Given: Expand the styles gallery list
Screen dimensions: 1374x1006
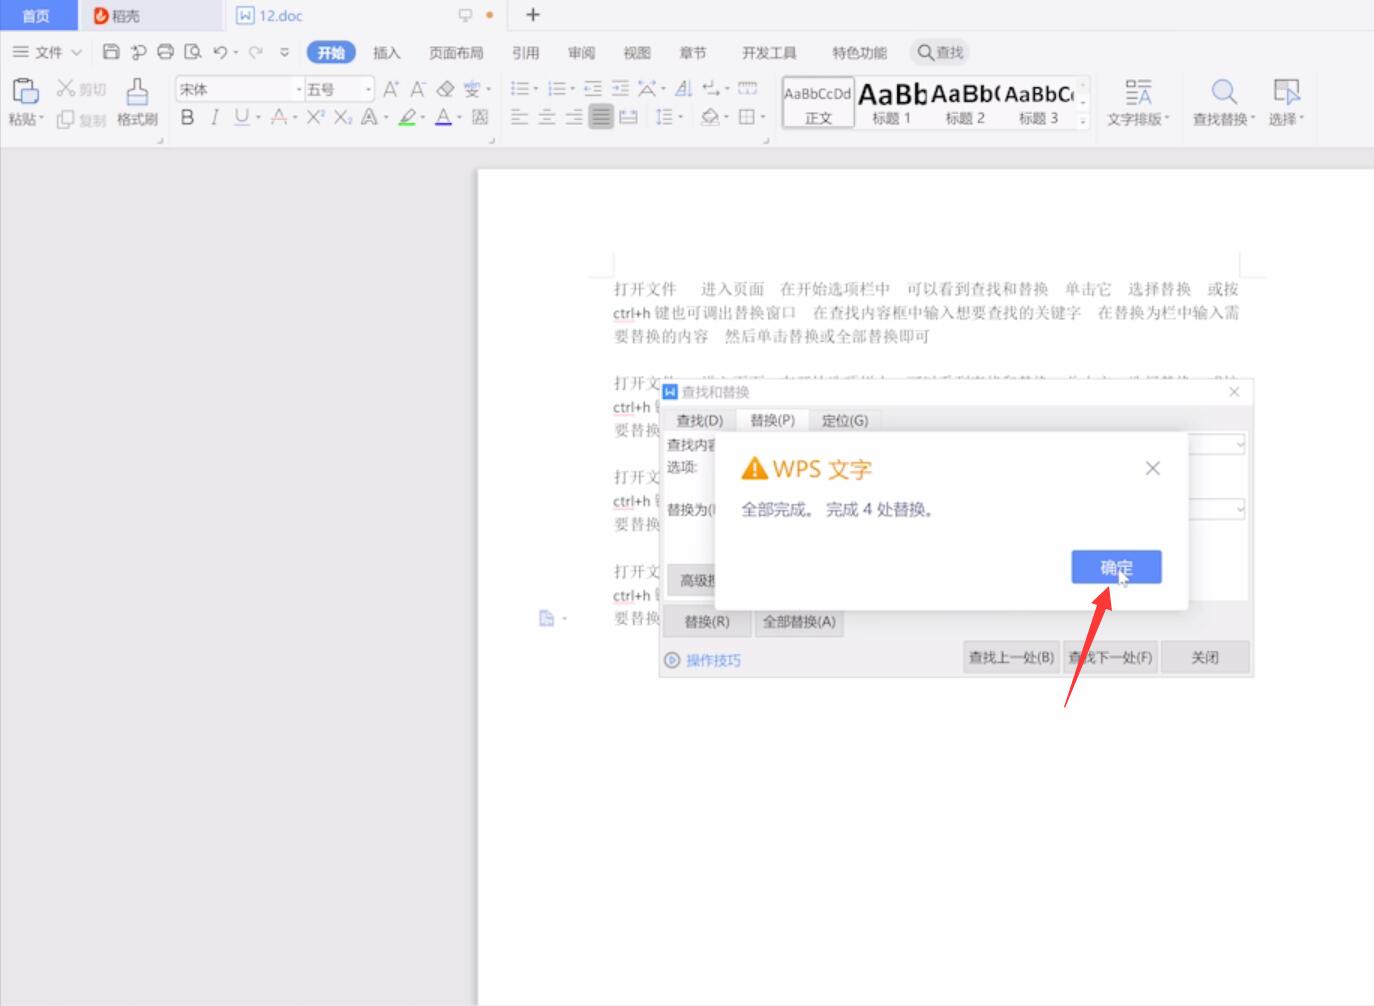Looking at the screenshot, I should 1083,121.
